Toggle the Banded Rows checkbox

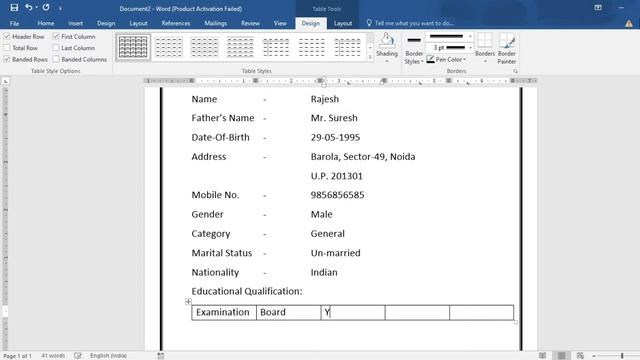coord(7,59)
